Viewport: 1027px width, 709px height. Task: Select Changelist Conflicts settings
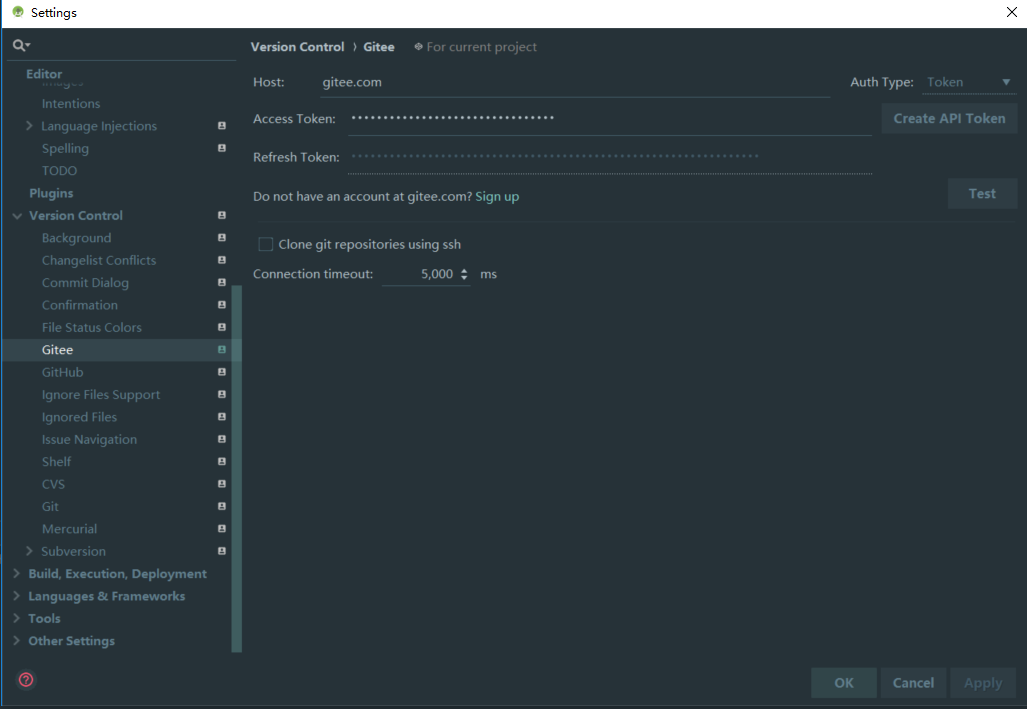99,260
